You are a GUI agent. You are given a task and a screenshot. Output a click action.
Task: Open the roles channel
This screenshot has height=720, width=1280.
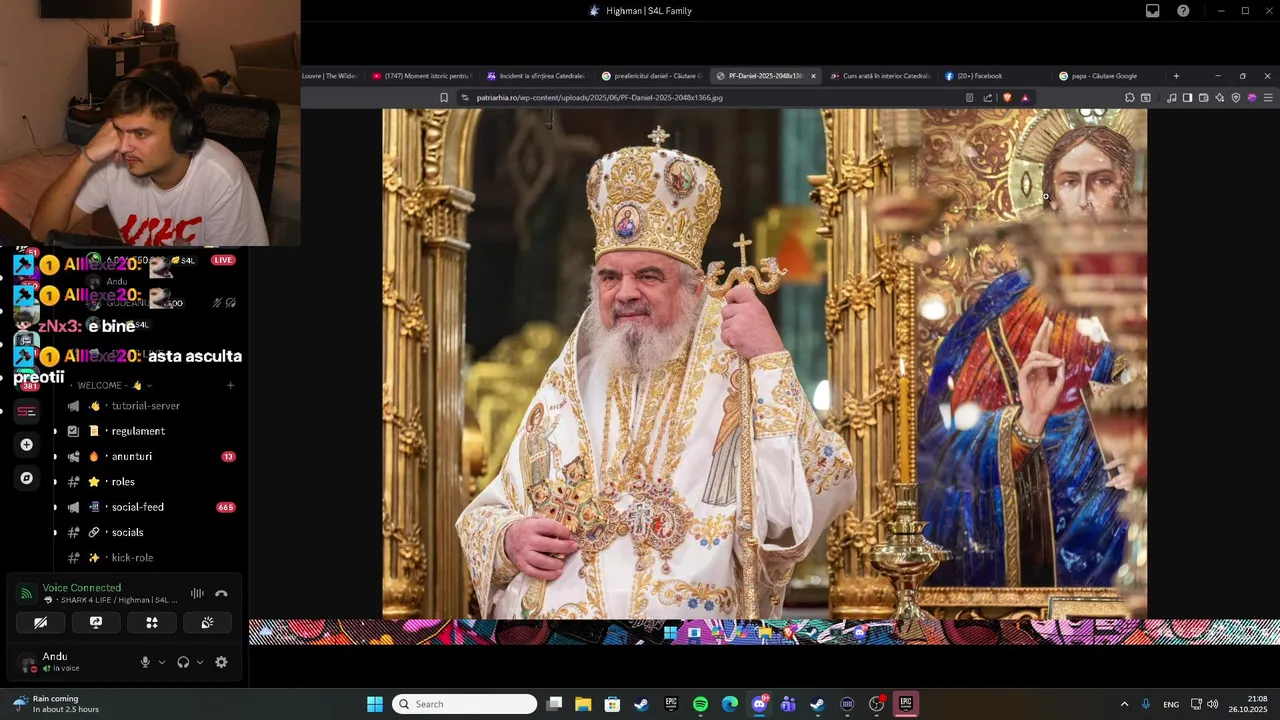pos(122,482)
